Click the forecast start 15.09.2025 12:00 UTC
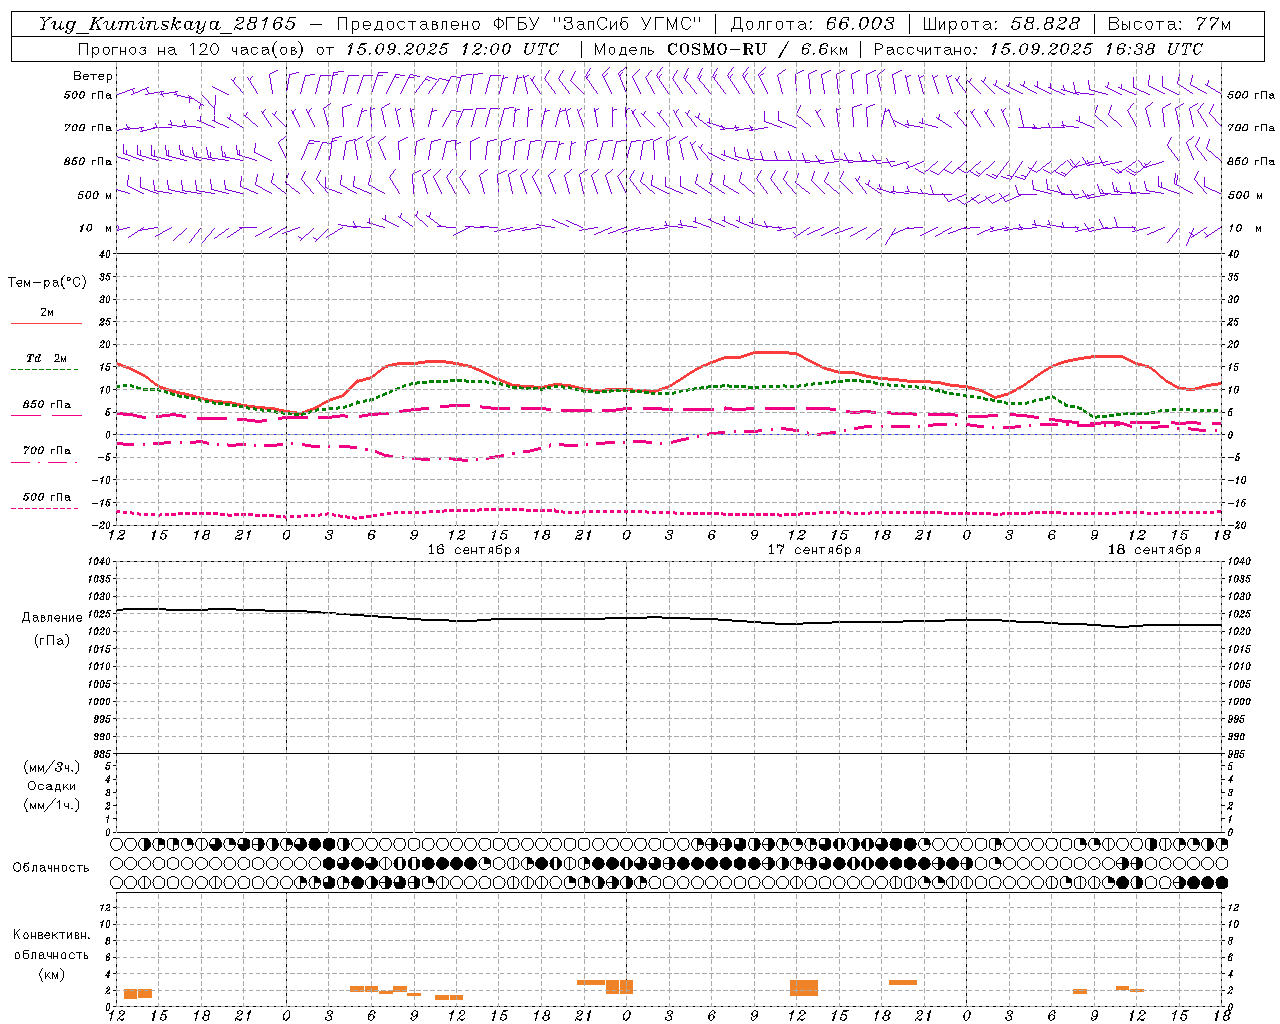 452,49
